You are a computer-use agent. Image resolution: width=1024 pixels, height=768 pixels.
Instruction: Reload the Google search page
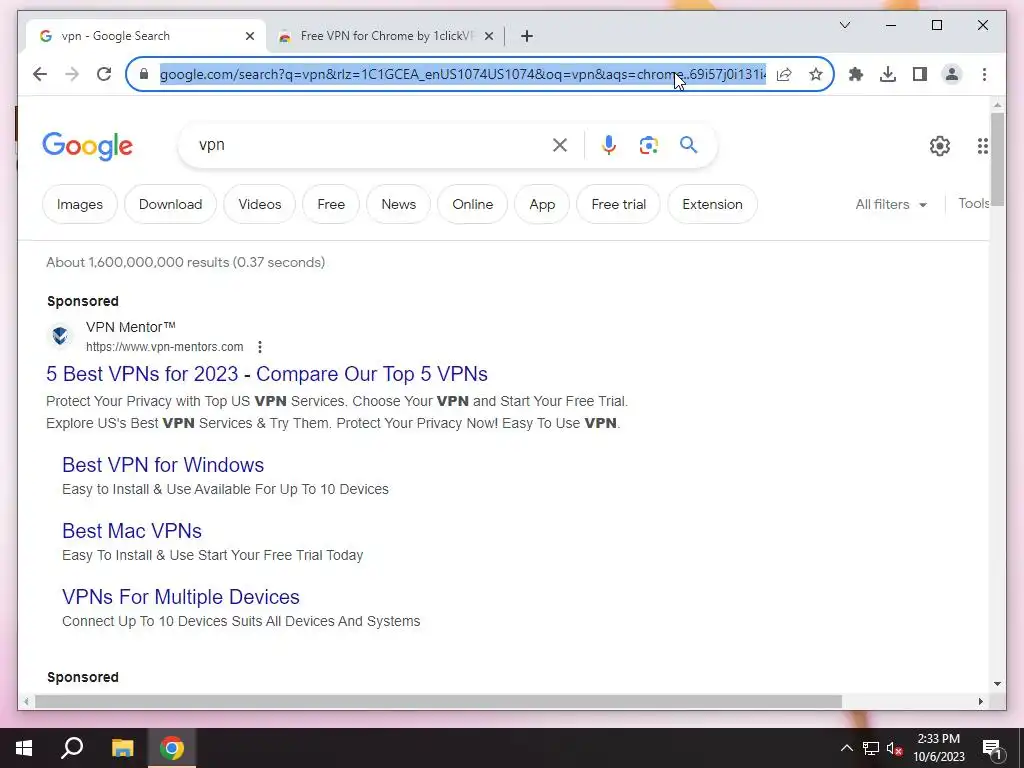[104, 74]
